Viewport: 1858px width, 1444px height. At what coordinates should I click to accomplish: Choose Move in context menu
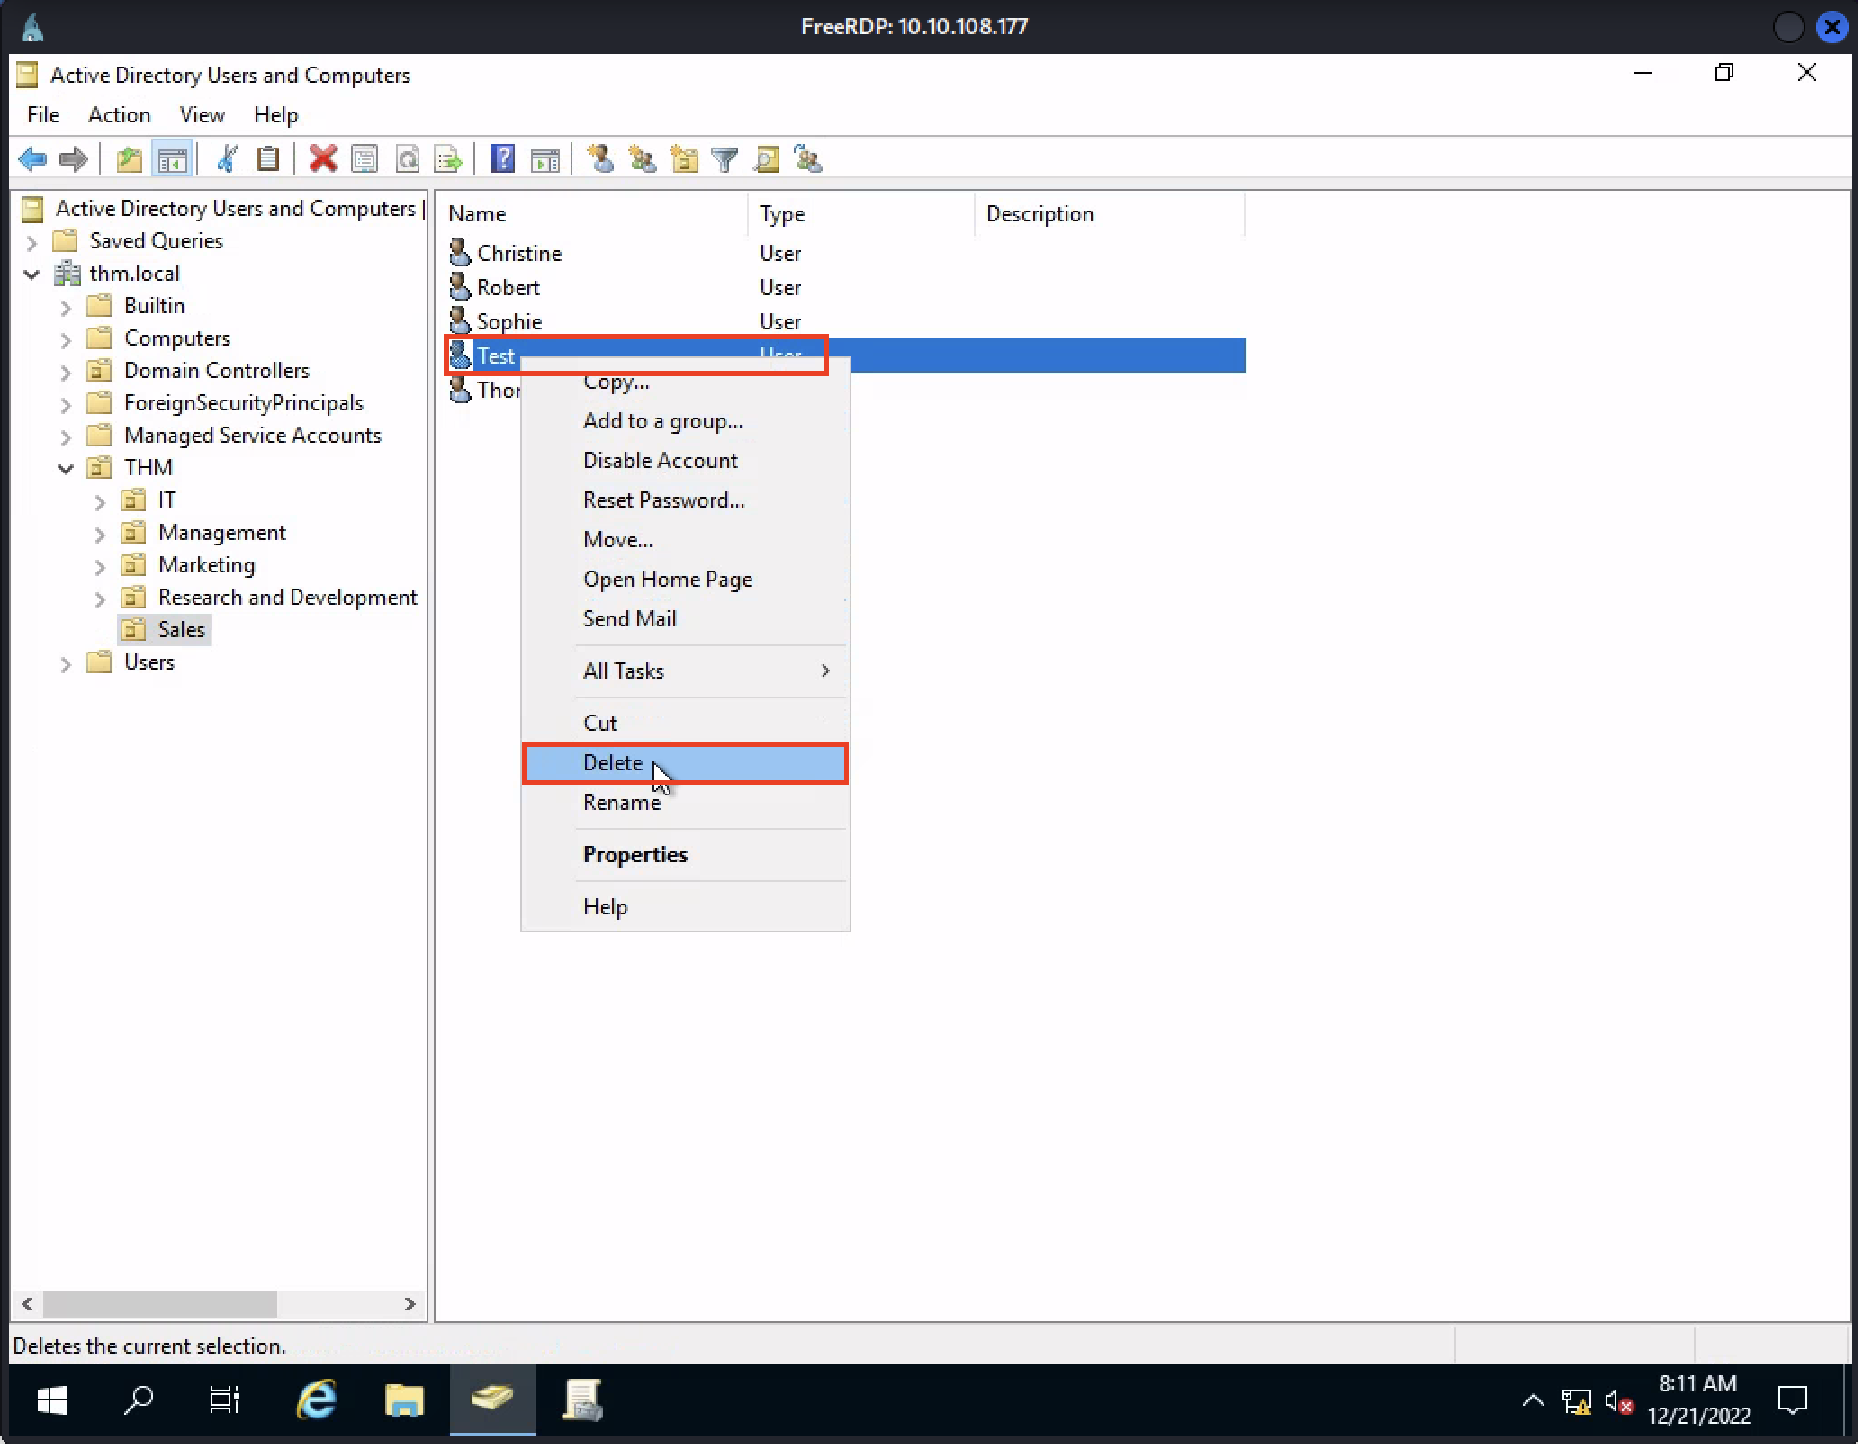point(685,540)
